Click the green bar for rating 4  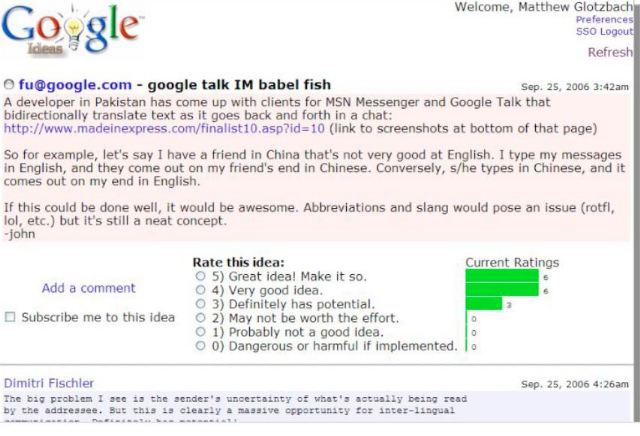coord(502,290)
